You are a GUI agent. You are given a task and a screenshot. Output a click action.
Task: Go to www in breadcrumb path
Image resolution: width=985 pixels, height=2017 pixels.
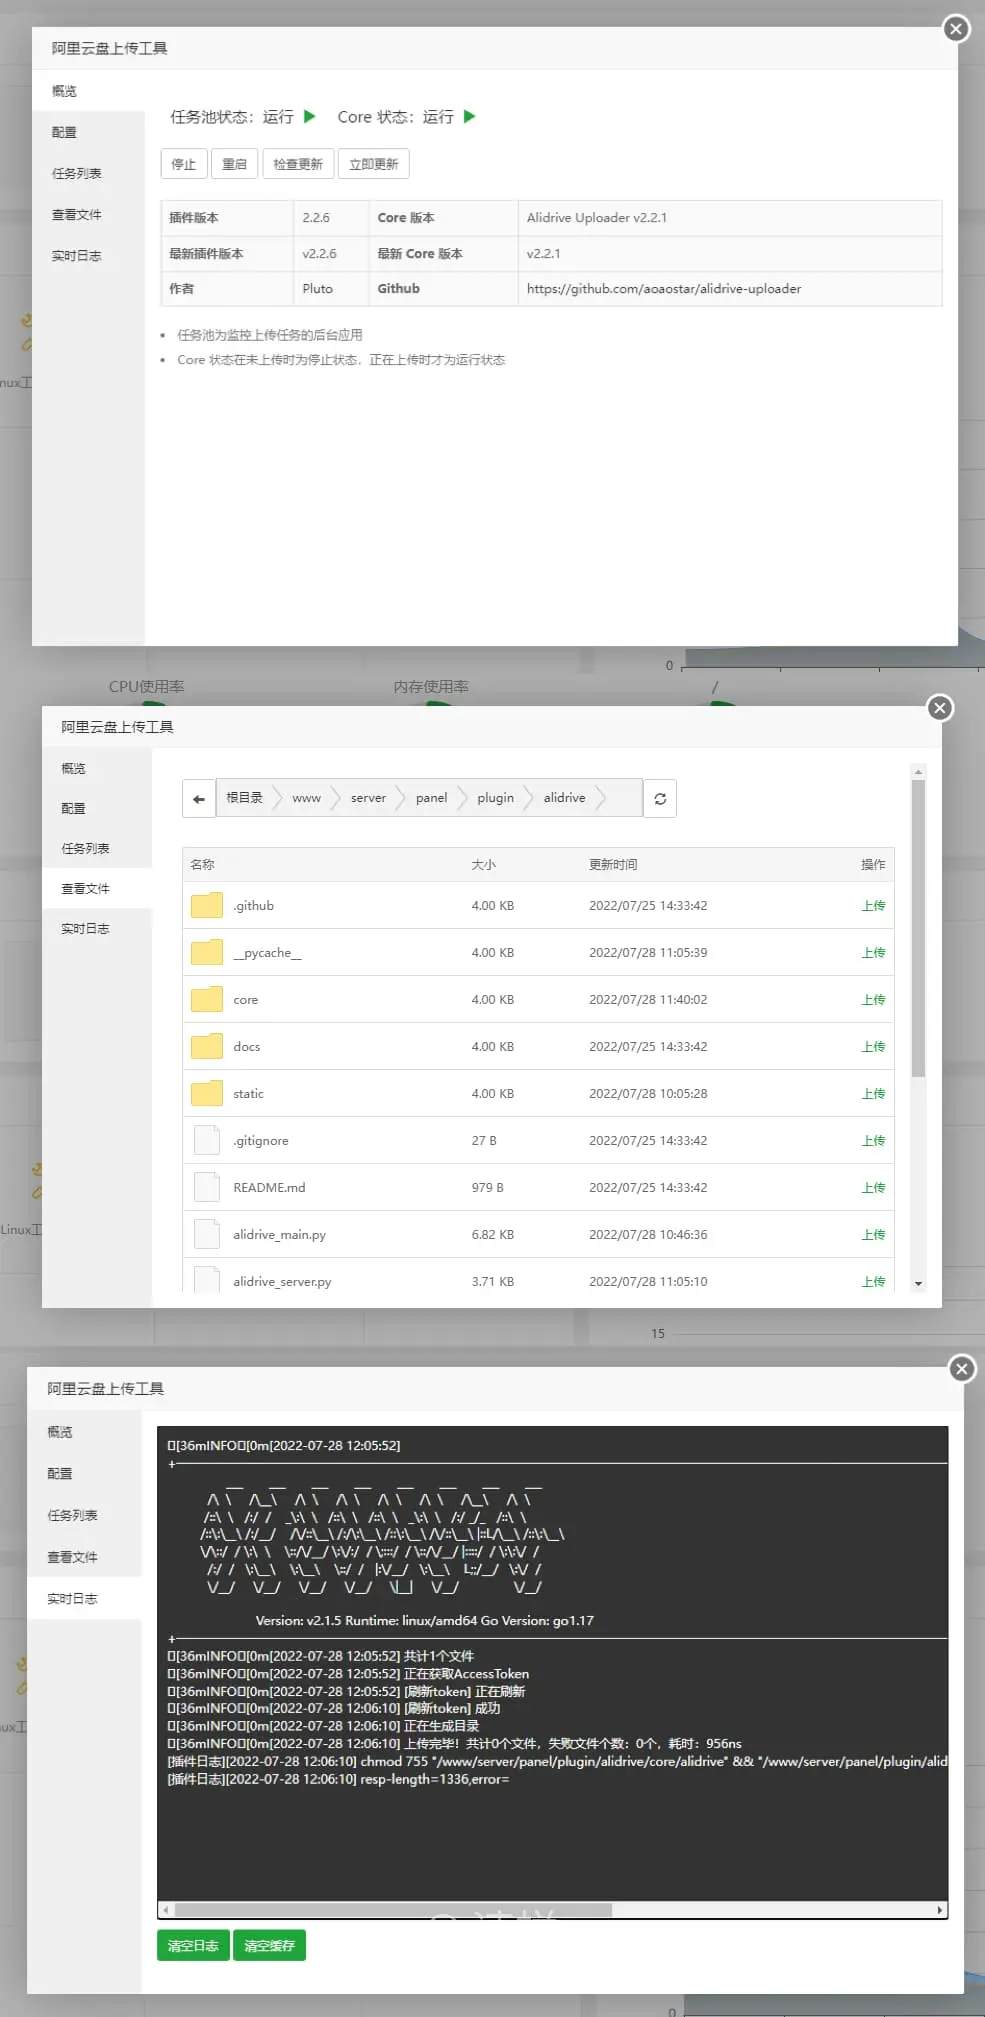click(306, 797)
